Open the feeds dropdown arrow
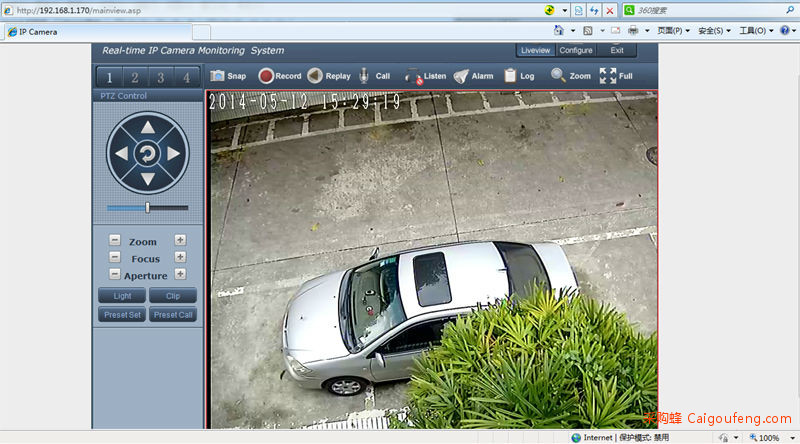 (x=602, y=31)
